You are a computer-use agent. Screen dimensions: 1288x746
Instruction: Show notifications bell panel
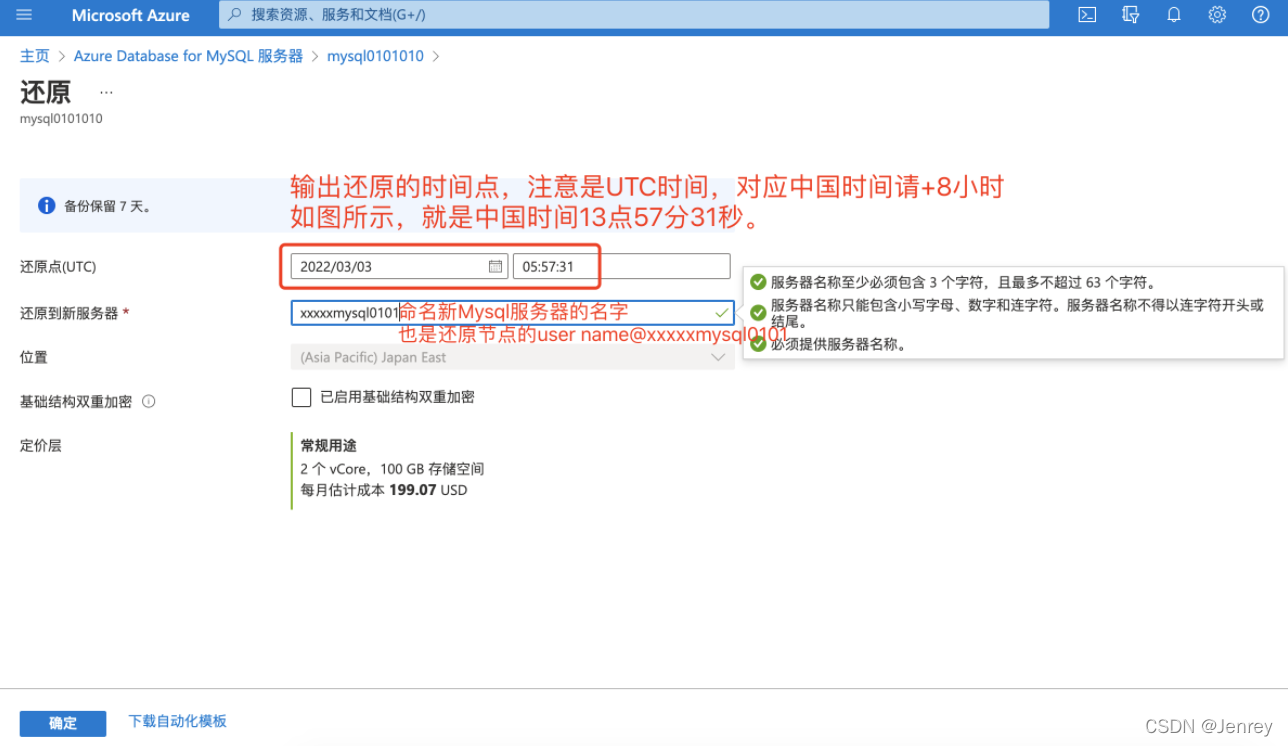tap(1174, 15)
